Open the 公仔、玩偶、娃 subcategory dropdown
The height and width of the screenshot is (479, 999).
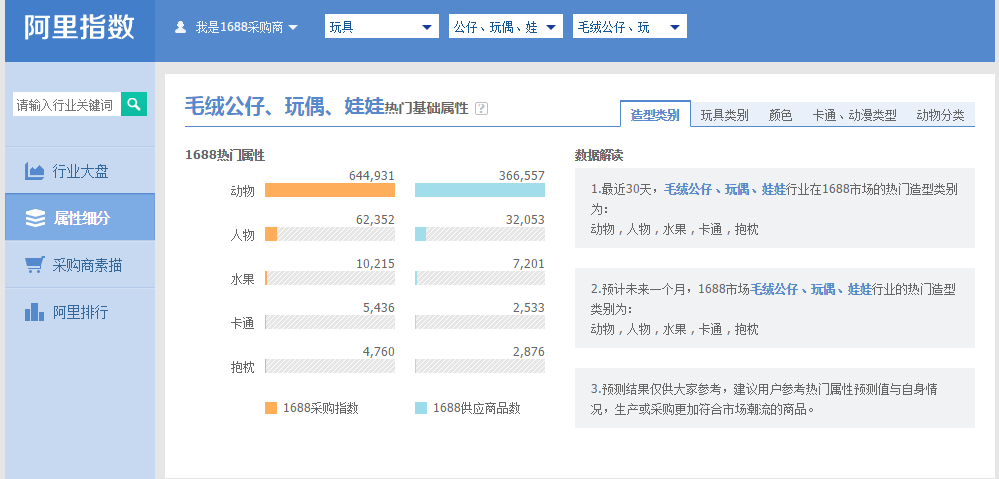pos(505,27)
